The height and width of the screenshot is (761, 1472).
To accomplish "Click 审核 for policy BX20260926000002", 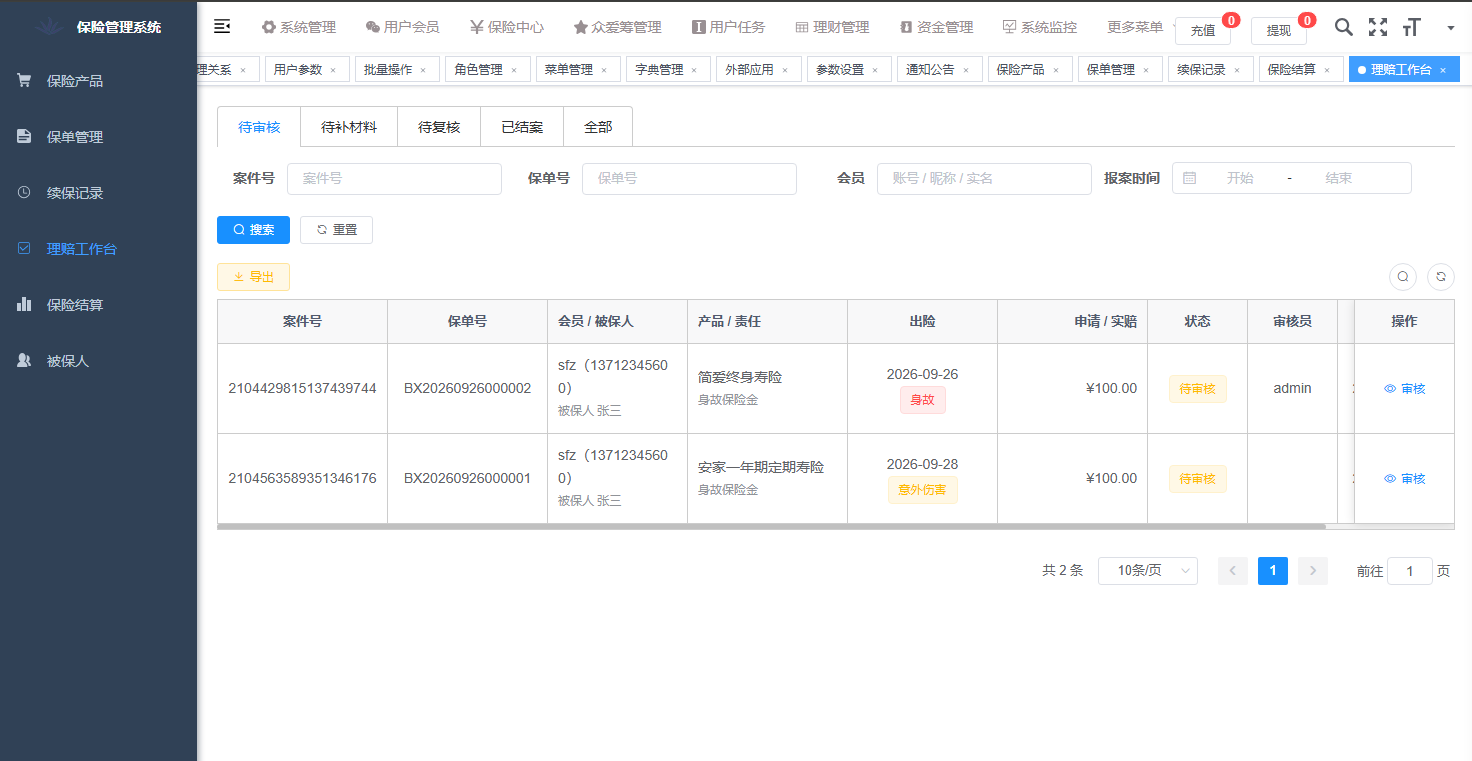I will 1404,389.
